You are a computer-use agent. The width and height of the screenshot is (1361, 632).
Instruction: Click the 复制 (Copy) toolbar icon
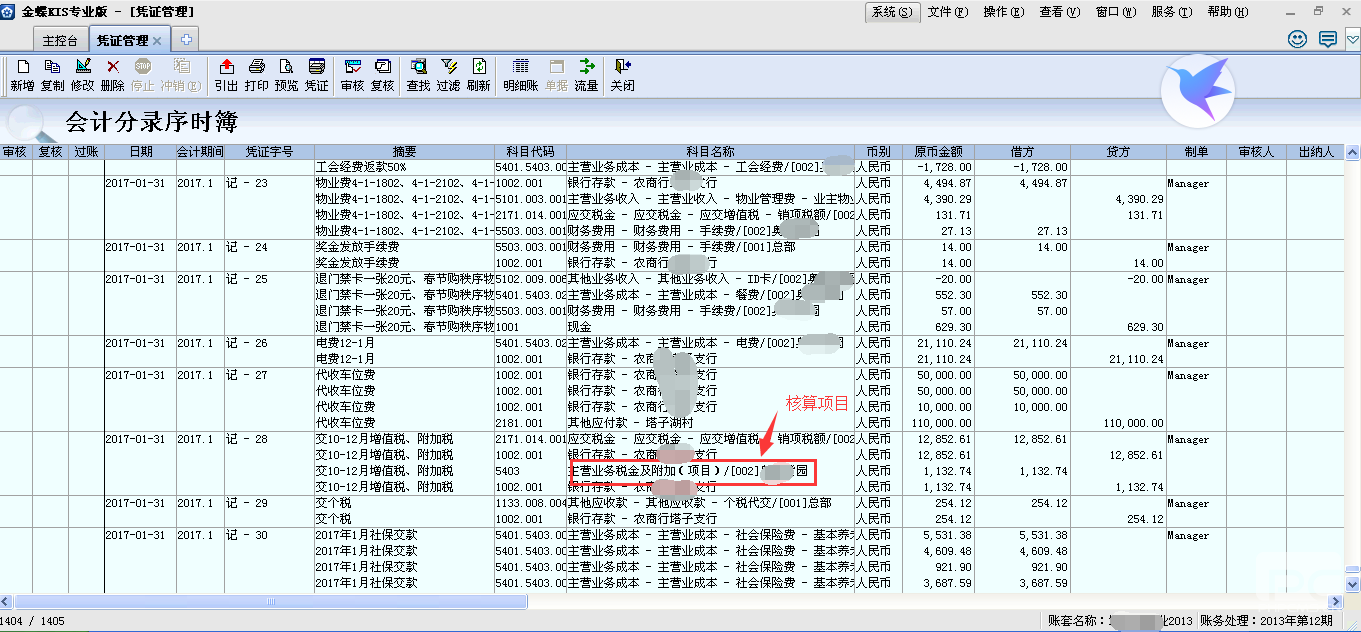pos(52,75)
